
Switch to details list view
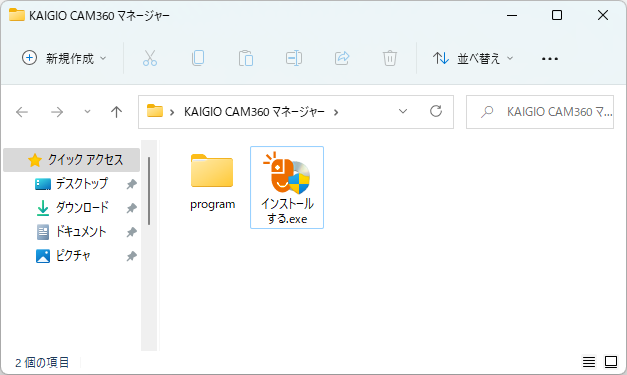pos(589,362)
